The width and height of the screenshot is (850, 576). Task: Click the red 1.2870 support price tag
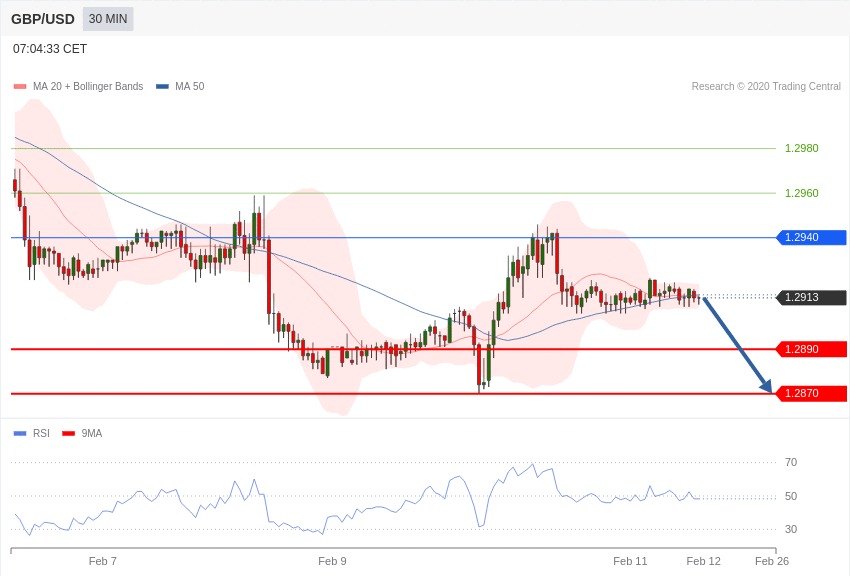coord(812,393)
